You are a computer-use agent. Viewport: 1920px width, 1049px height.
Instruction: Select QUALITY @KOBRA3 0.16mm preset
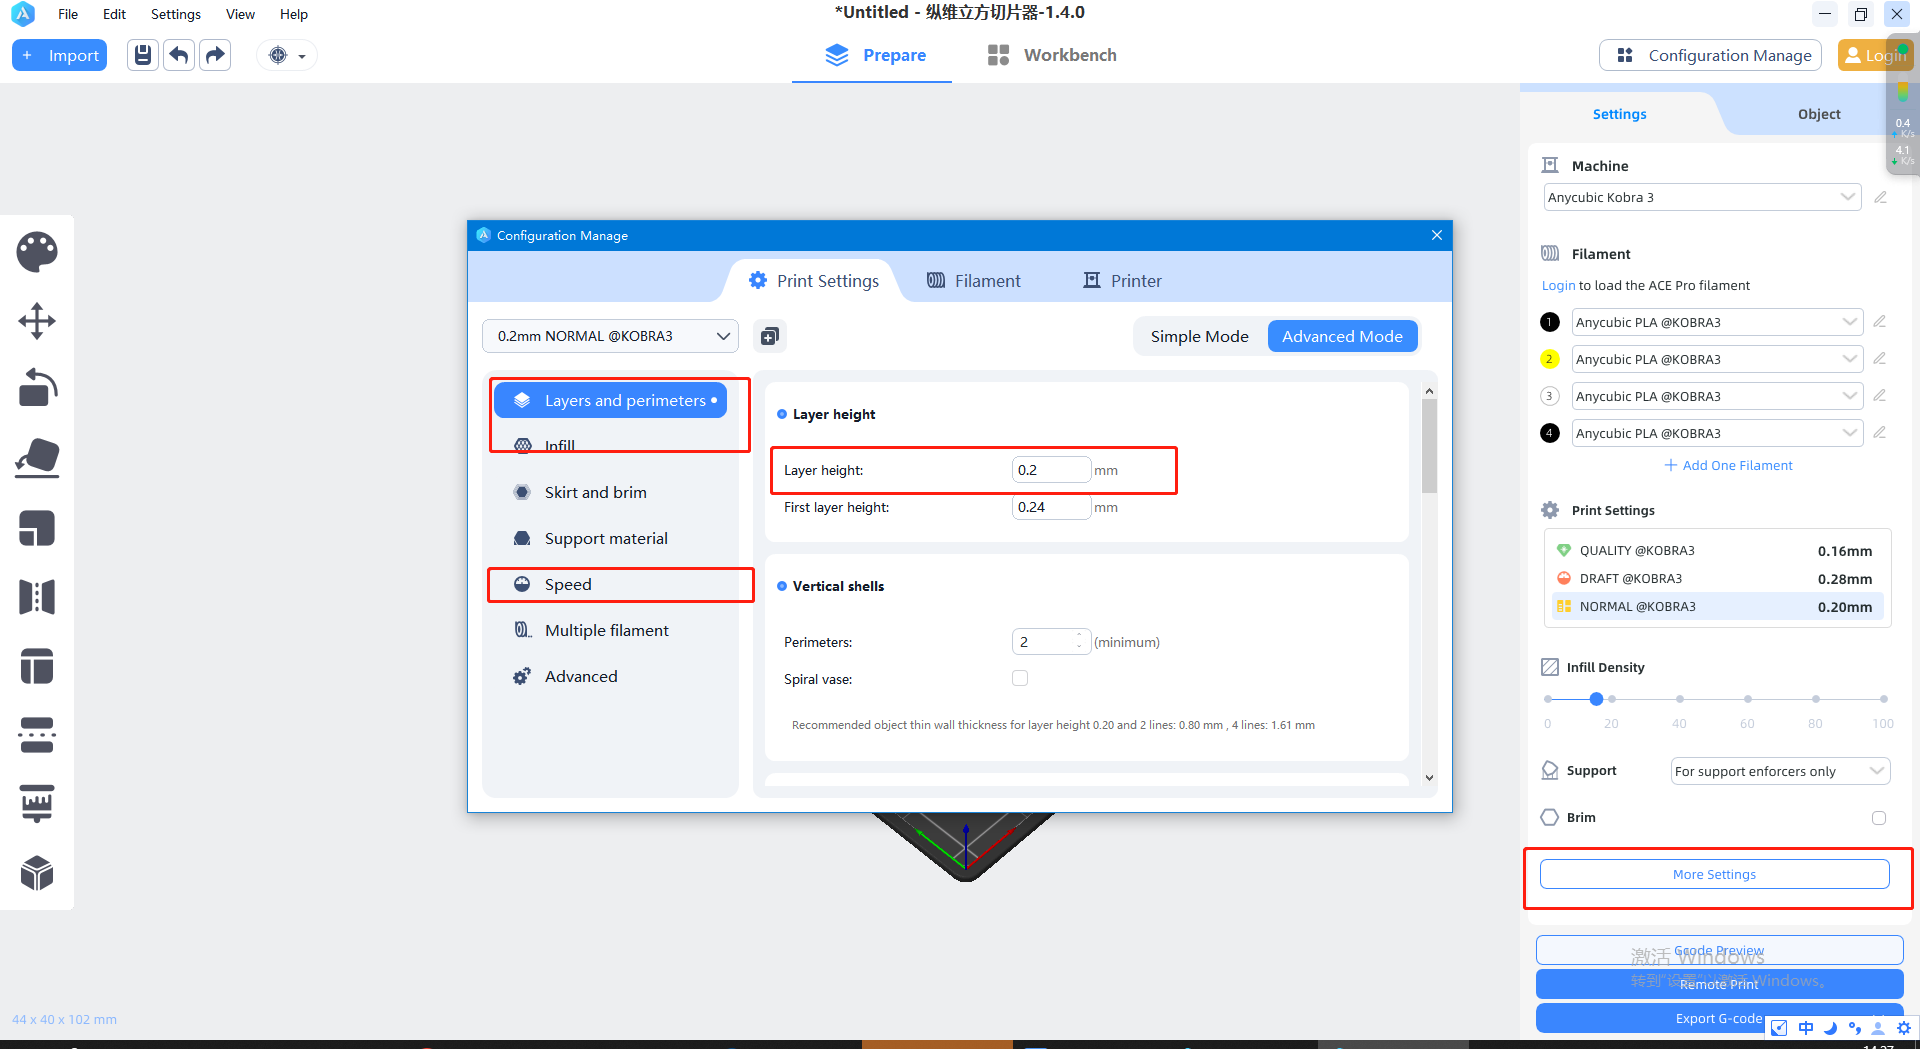1717,551
